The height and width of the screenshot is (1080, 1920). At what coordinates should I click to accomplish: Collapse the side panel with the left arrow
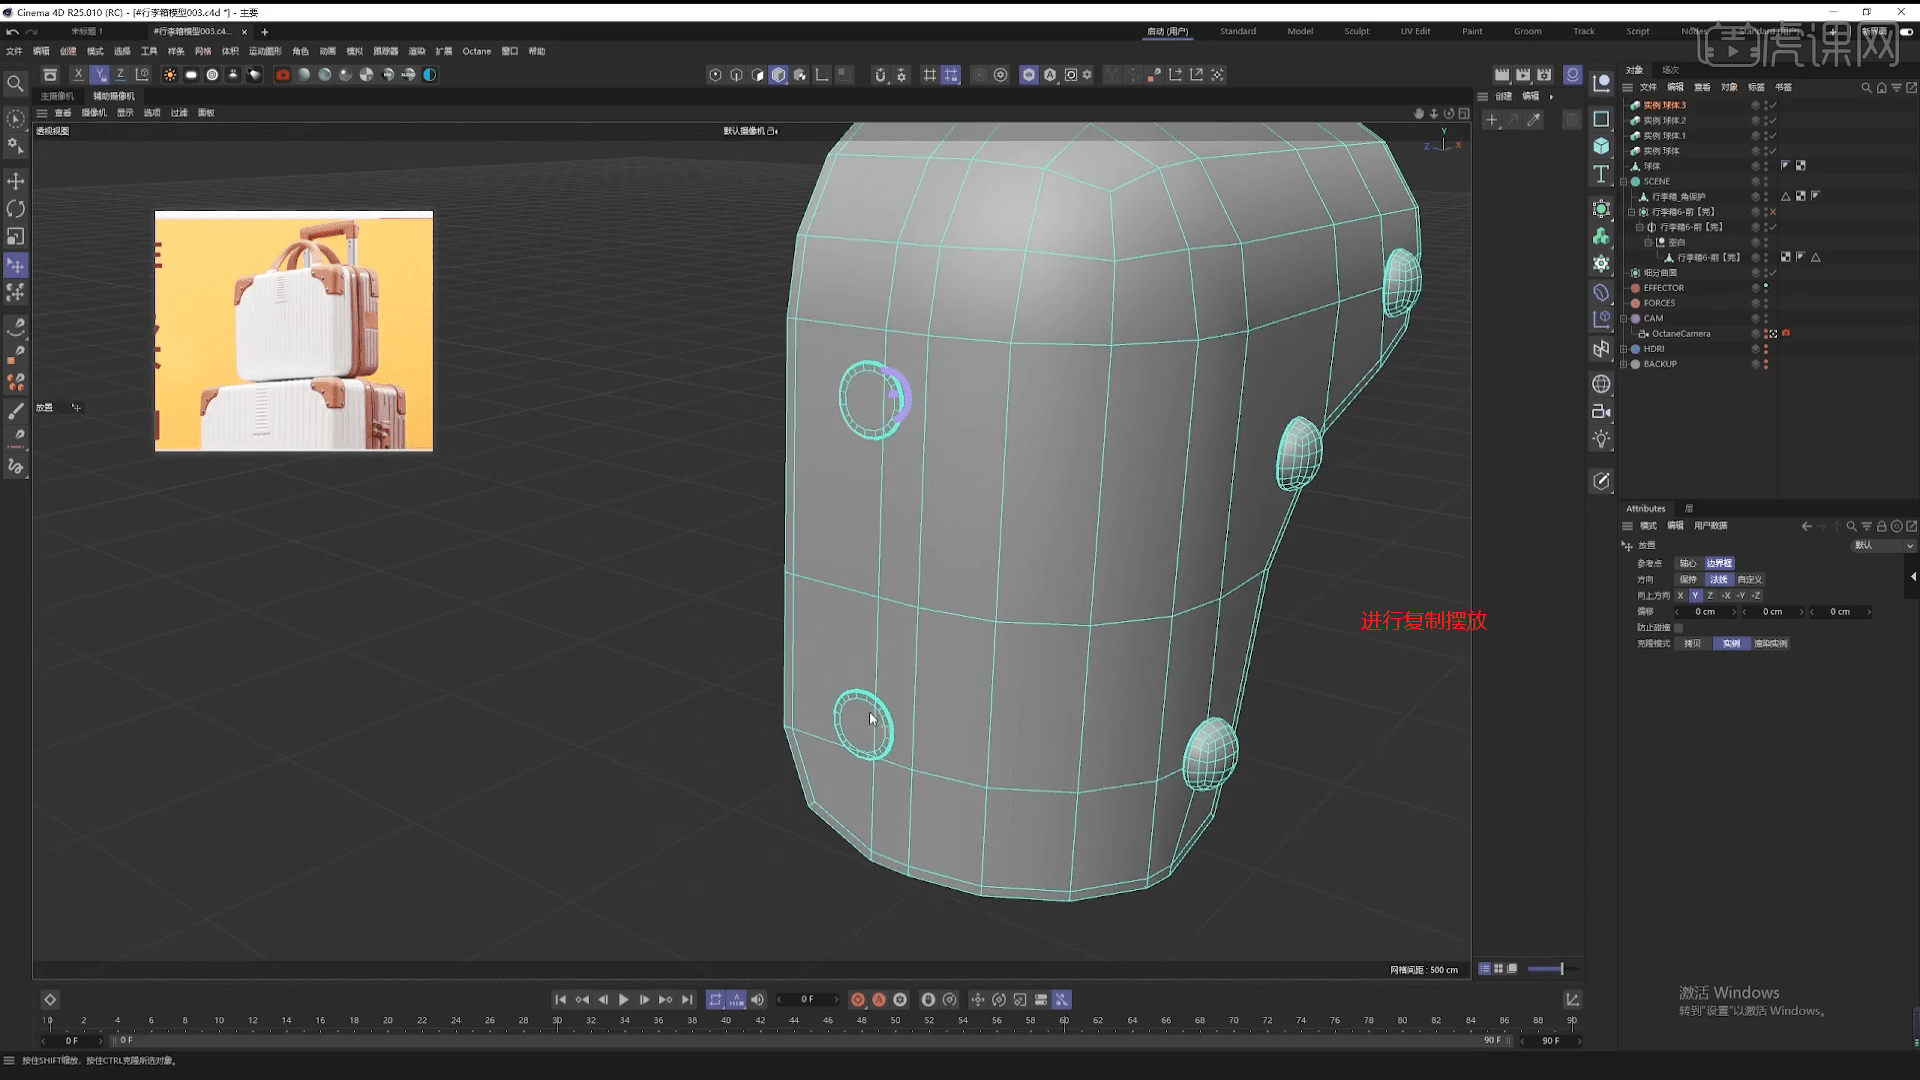[x=1913, y=577]
